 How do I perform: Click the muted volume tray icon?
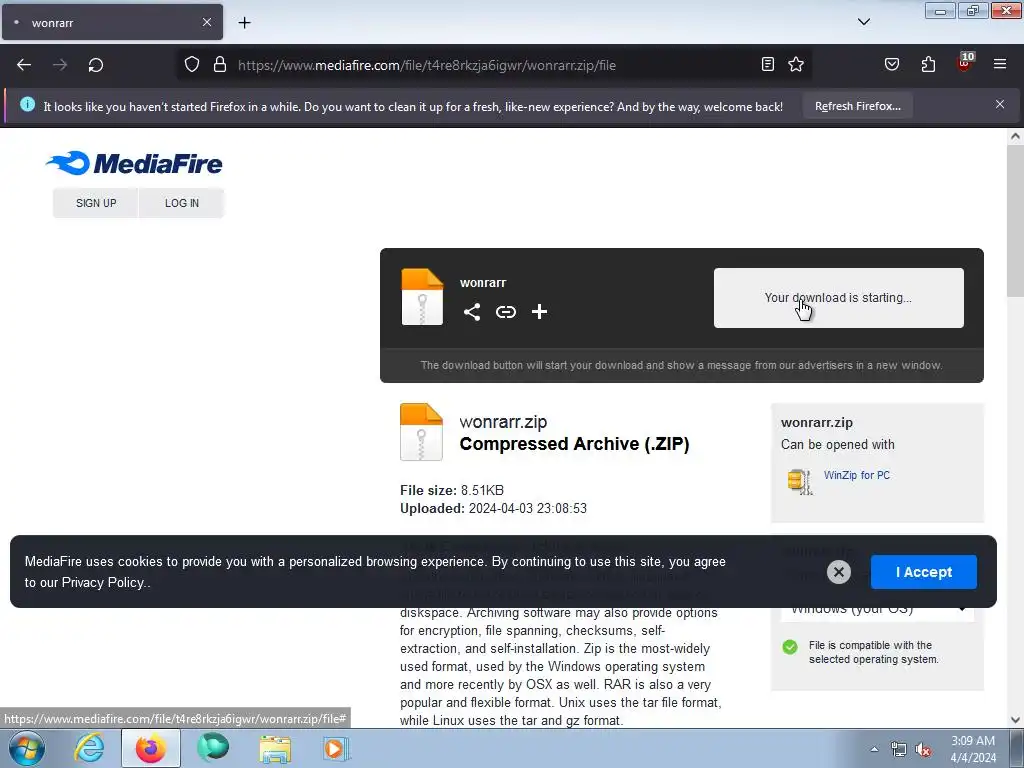point(923,750)
